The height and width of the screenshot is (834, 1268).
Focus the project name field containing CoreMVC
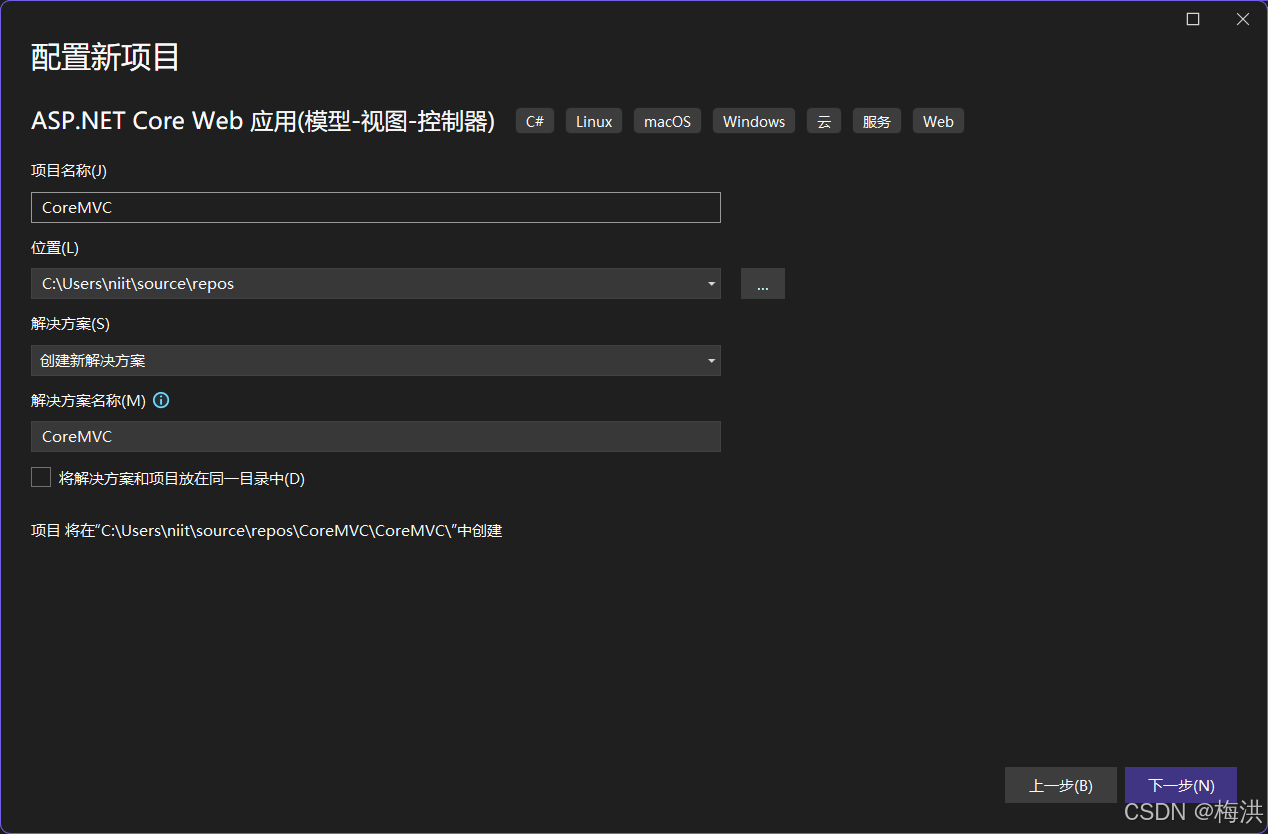pos(376,207)
